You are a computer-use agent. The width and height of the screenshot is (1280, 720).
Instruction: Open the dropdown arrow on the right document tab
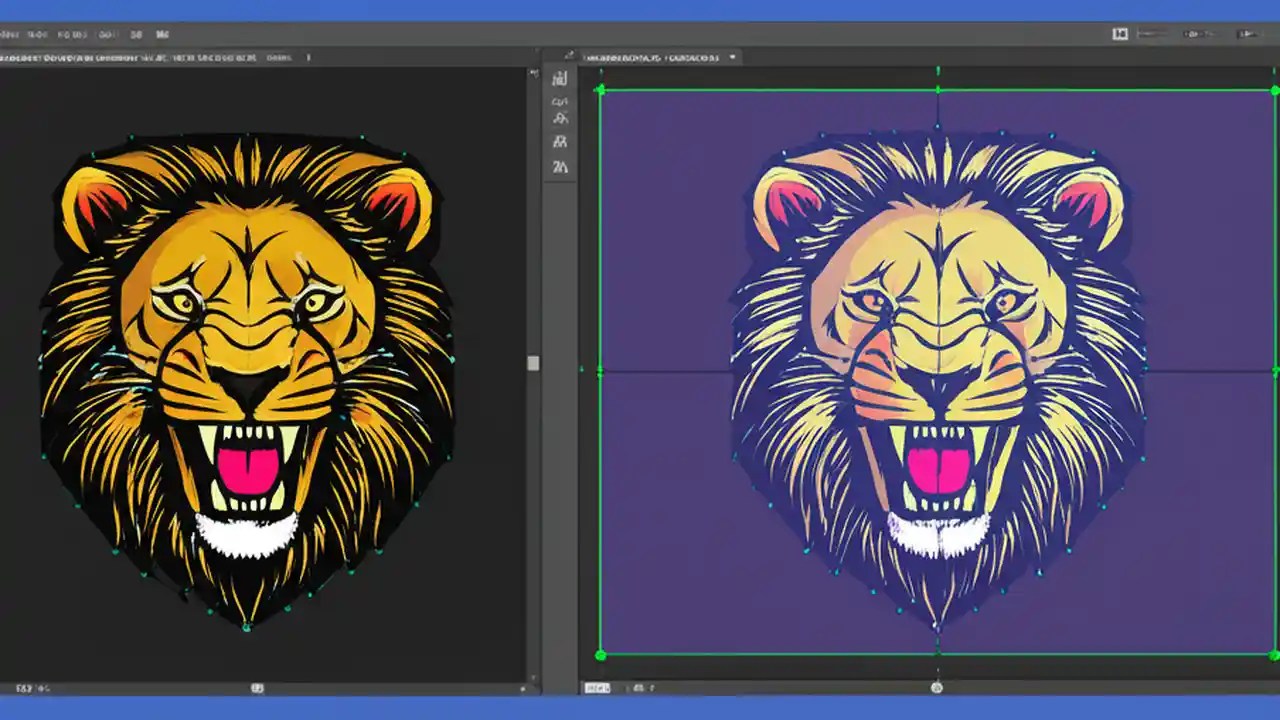731,57
